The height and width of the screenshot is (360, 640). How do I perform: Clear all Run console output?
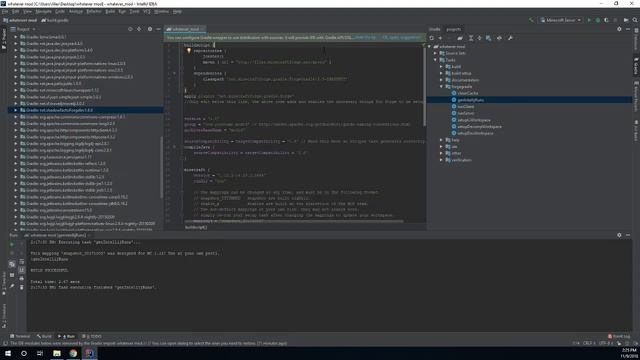pyautogui.click(x=22, y=287)
